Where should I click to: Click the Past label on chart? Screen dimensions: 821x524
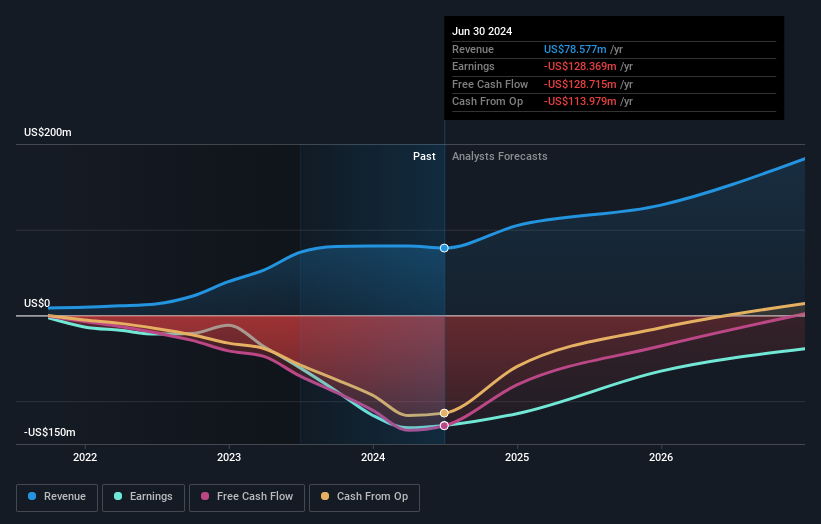(x=424, y=157)
